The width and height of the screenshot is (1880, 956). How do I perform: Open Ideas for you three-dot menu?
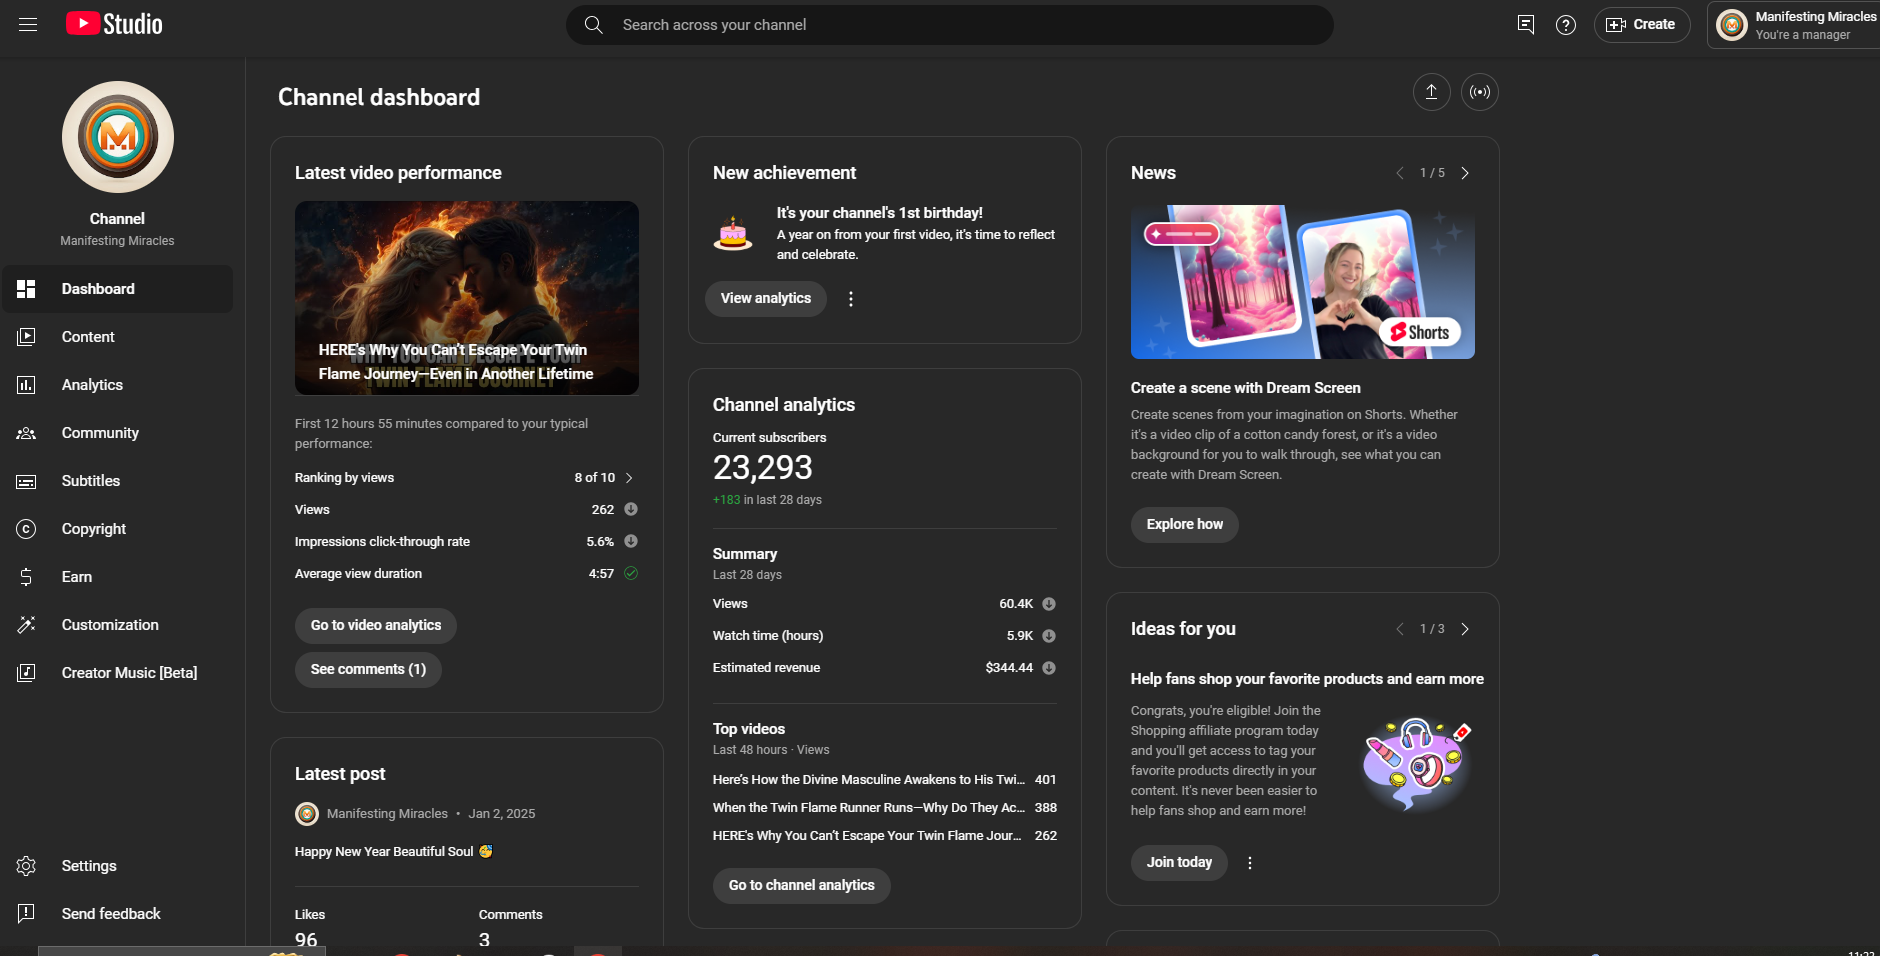pos(1250,863)
